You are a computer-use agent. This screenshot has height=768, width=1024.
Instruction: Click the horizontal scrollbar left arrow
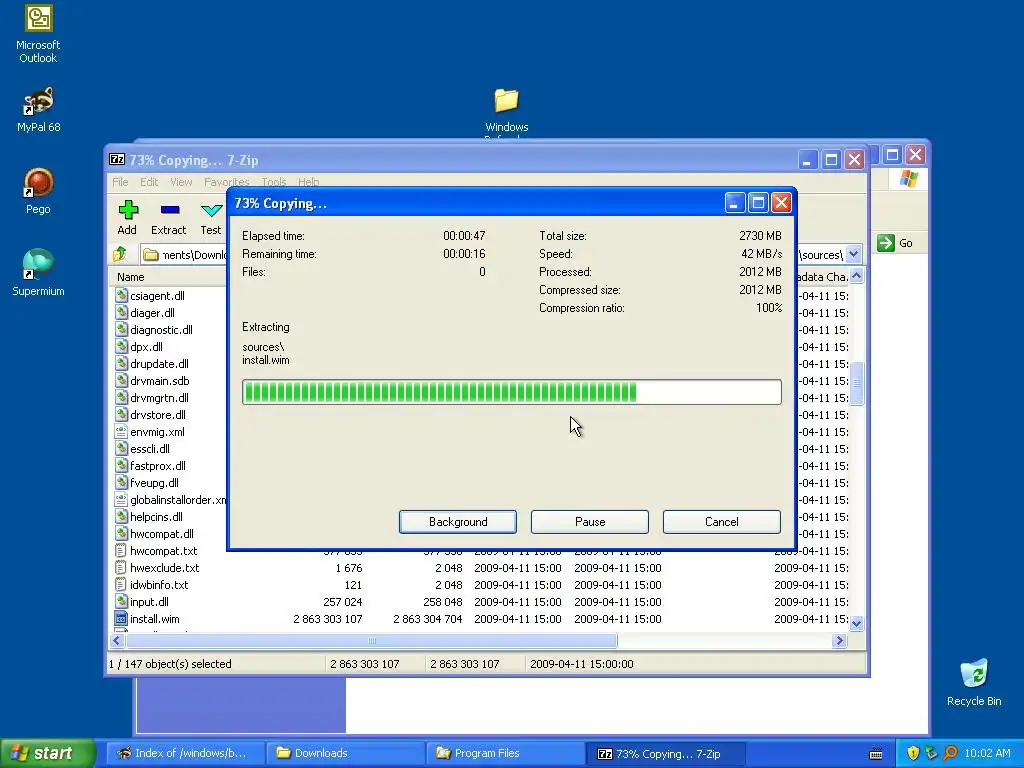tap(117, 641)
